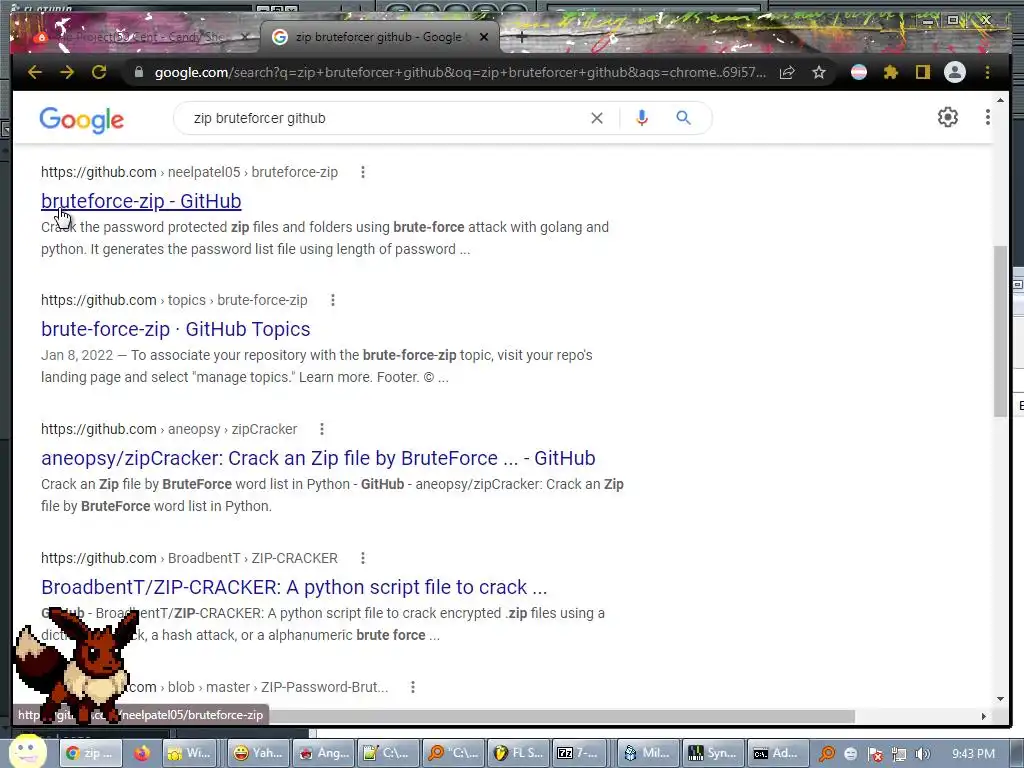Close the Candy Shop tab
This screenshot has width=1024, height=768.
(x=245, y=37)
